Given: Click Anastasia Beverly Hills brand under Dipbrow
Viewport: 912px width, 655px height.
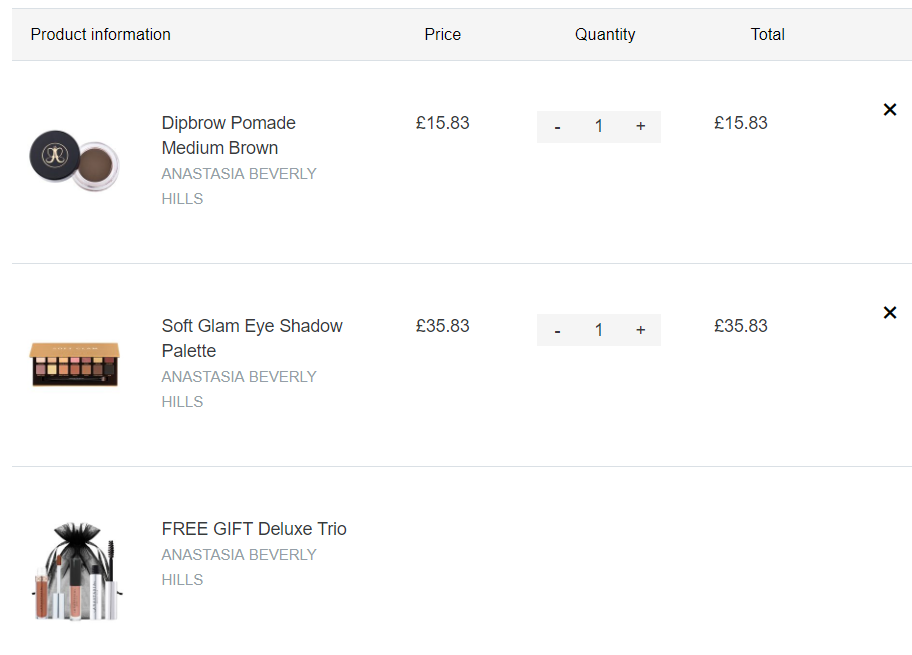Looking at the screenshot, I should tap(239, 186).
